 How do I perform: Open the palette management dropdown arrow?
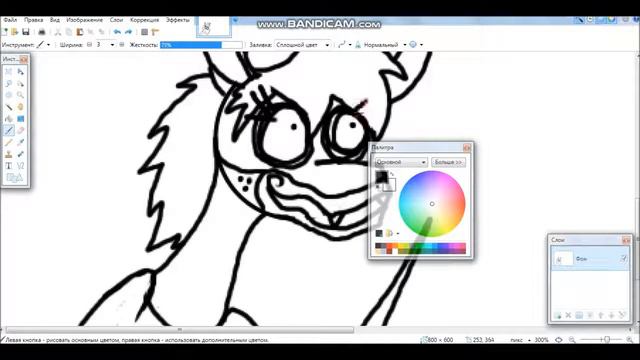[398, 233]
